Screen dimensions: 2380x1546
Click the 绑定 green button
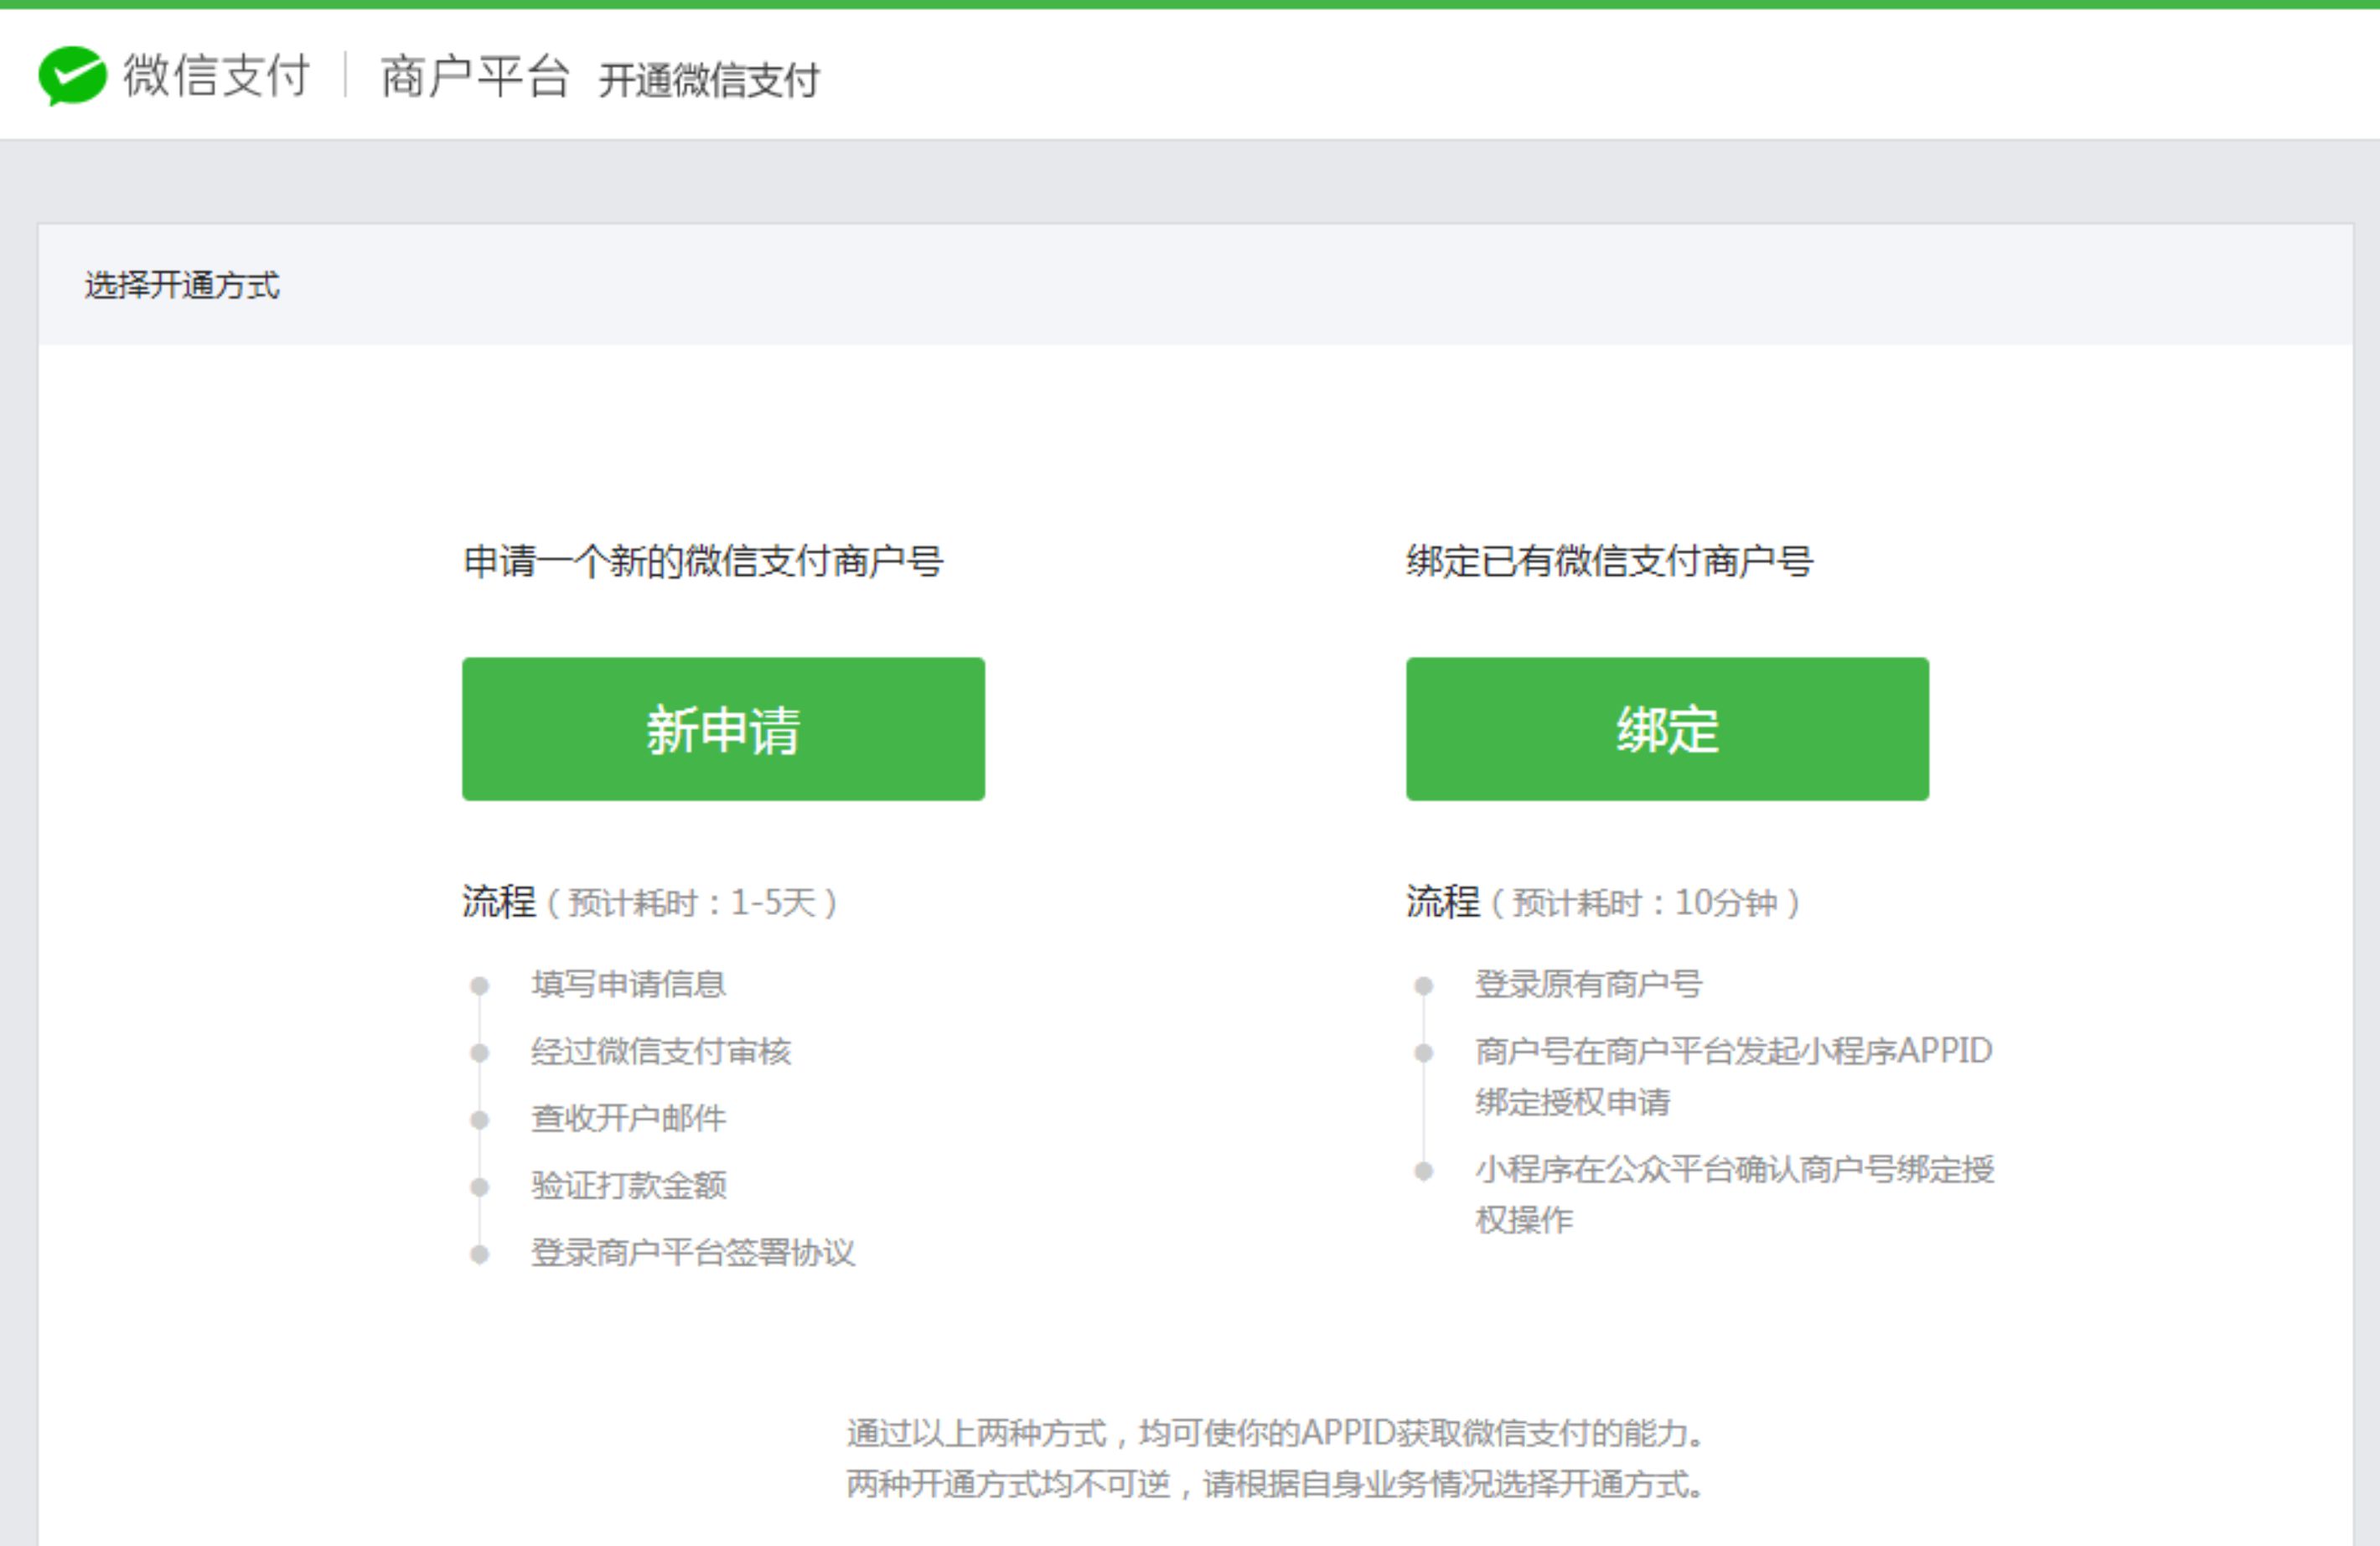1667,728
